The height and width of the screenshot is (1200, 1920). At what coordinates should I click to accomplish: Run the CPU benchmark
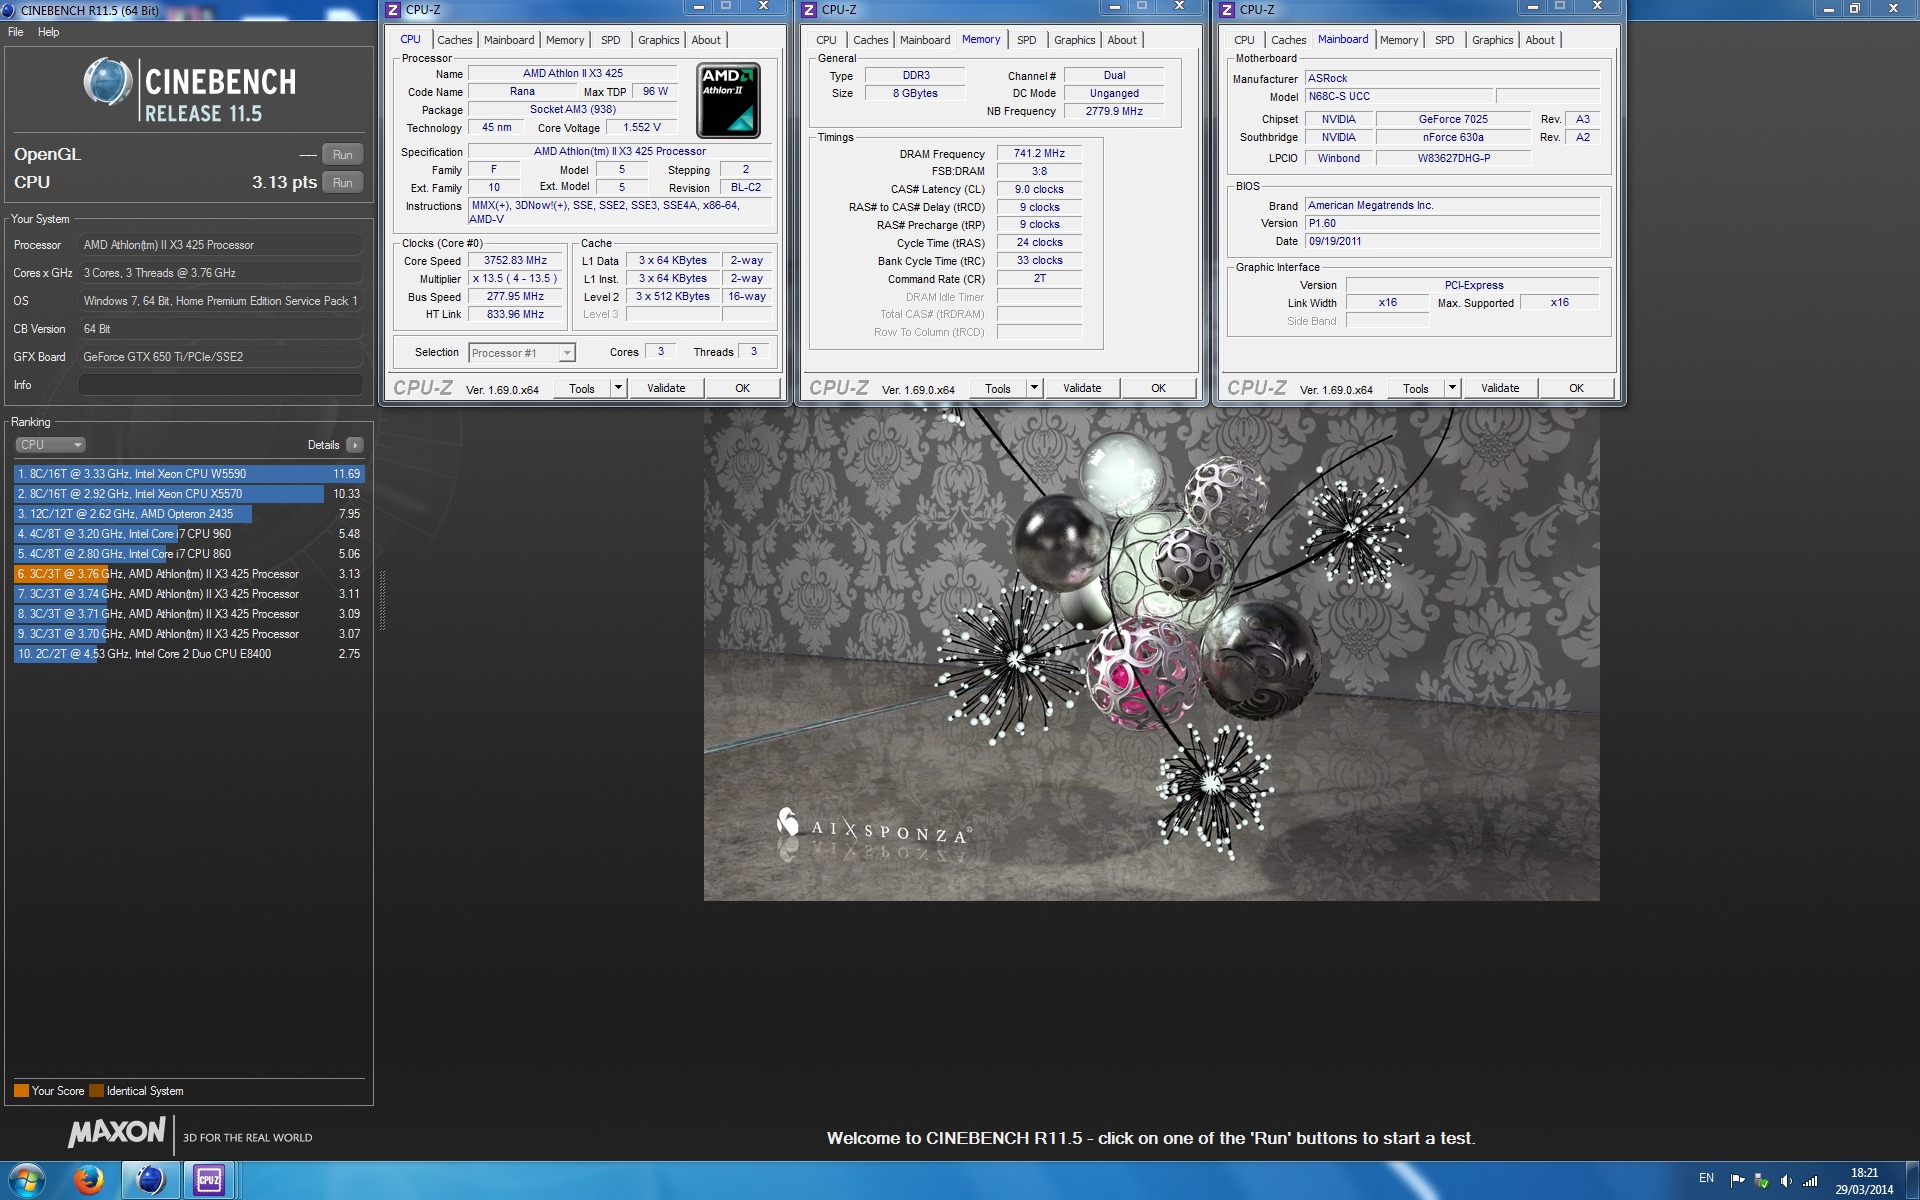[x=342, y=183]
